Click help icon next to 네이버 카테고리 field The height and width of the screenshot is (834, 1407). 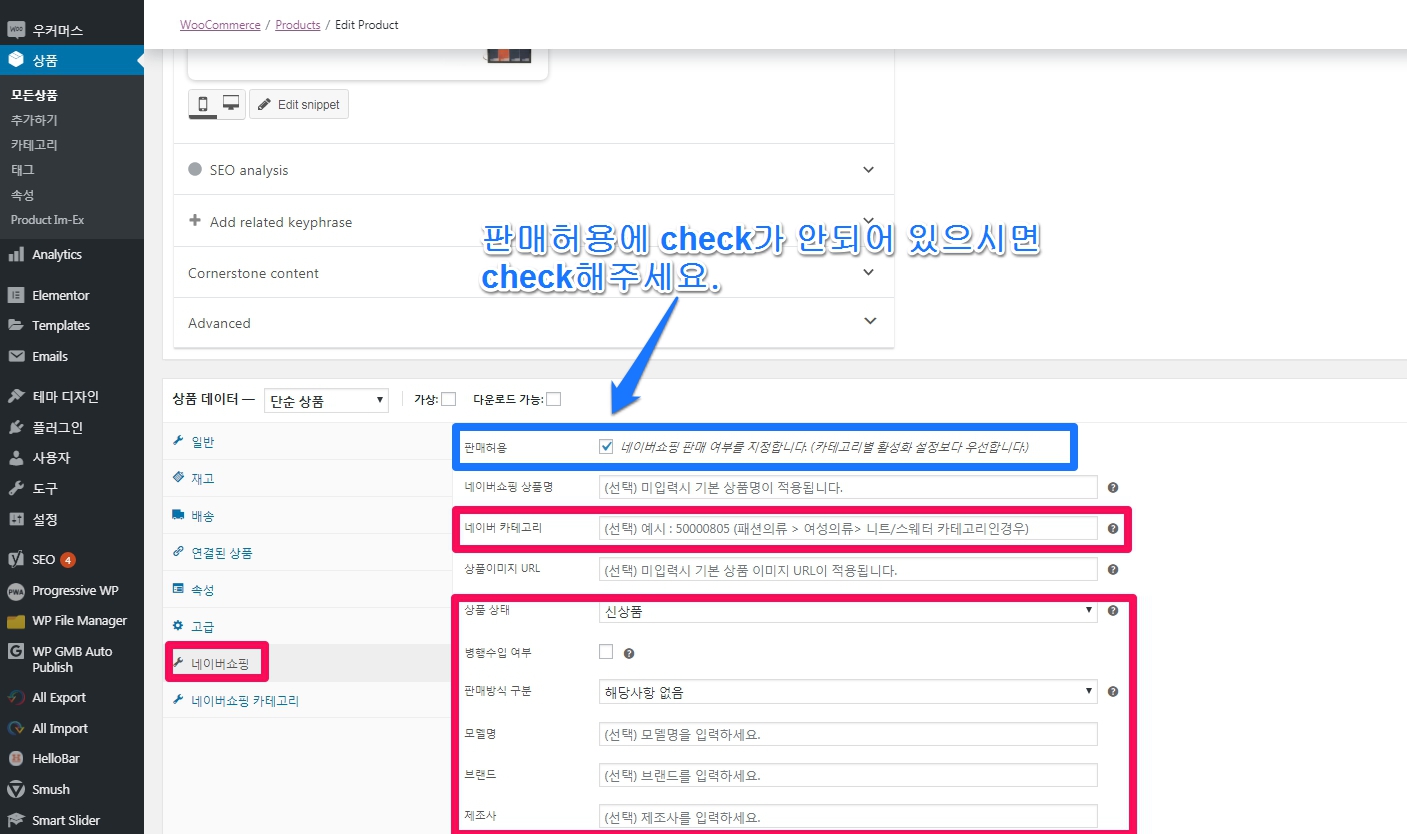point(1113,528)
